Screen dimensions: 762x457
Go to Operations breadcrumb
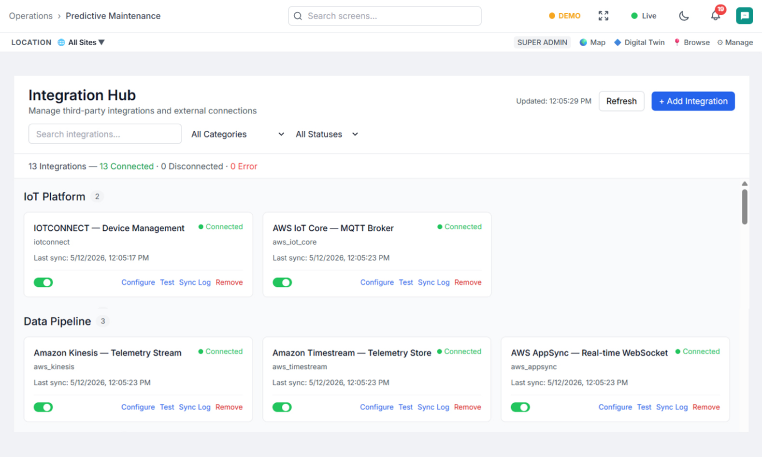[31, 16]
